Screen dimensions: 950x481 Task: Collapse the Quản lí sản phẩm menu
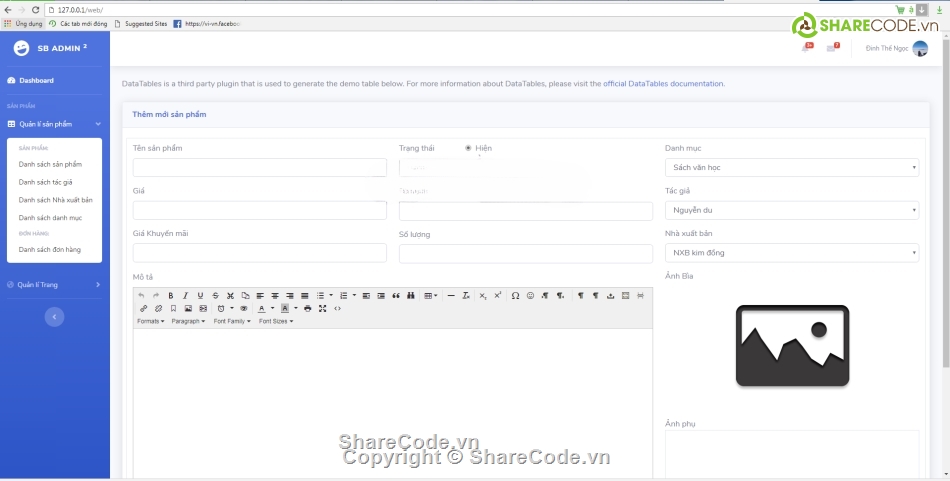coord(55,124)
